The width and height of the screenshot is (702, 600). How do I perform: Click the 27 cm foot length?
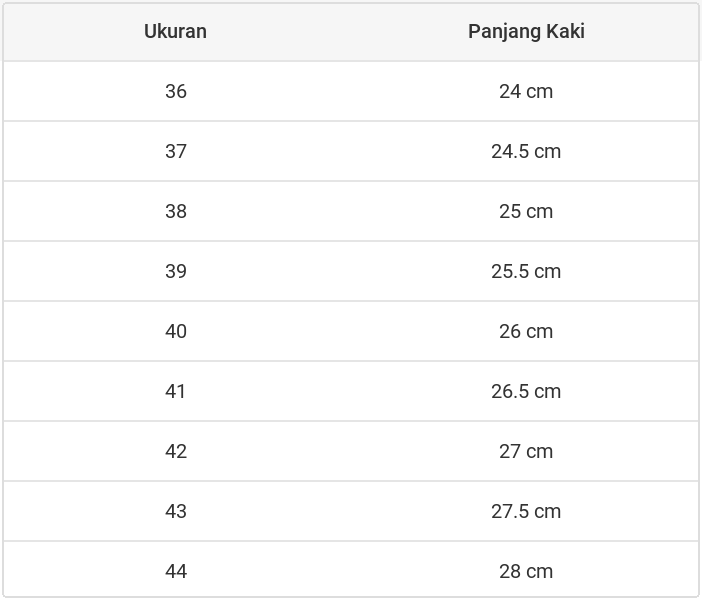click(526, 451)
